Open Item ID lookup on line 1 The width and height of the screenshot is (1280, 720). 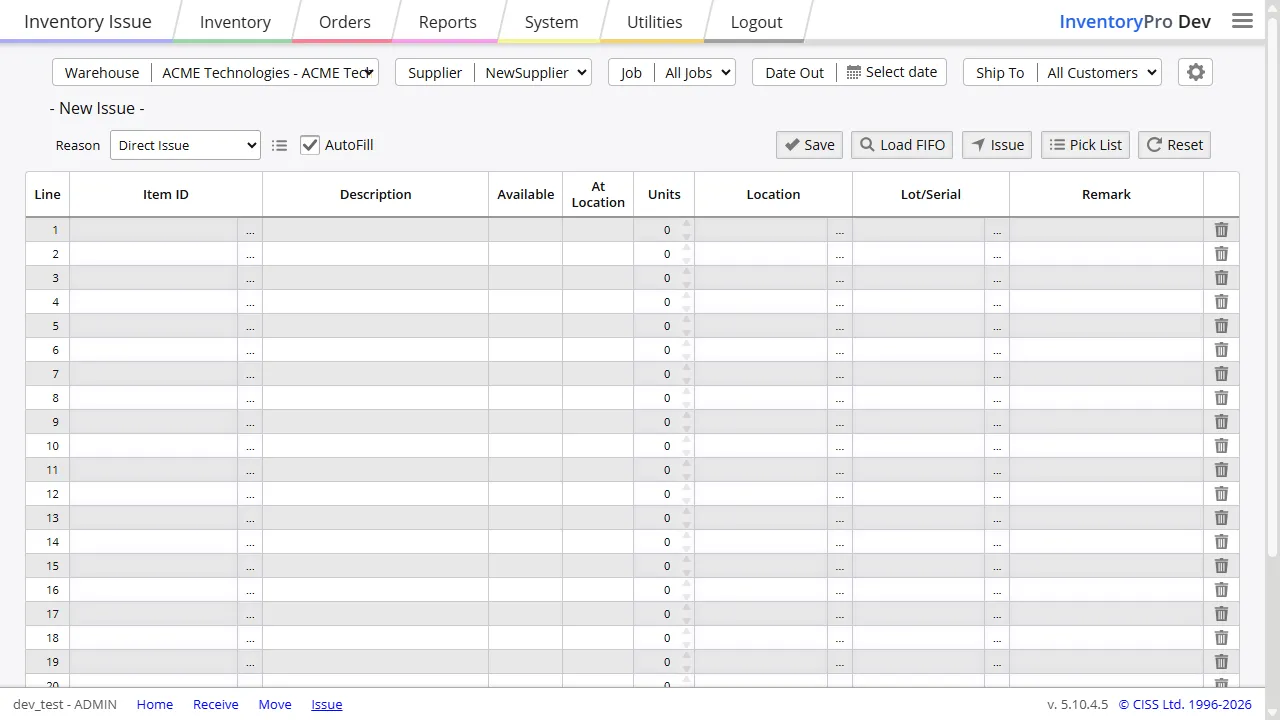(x=250, y=230)
